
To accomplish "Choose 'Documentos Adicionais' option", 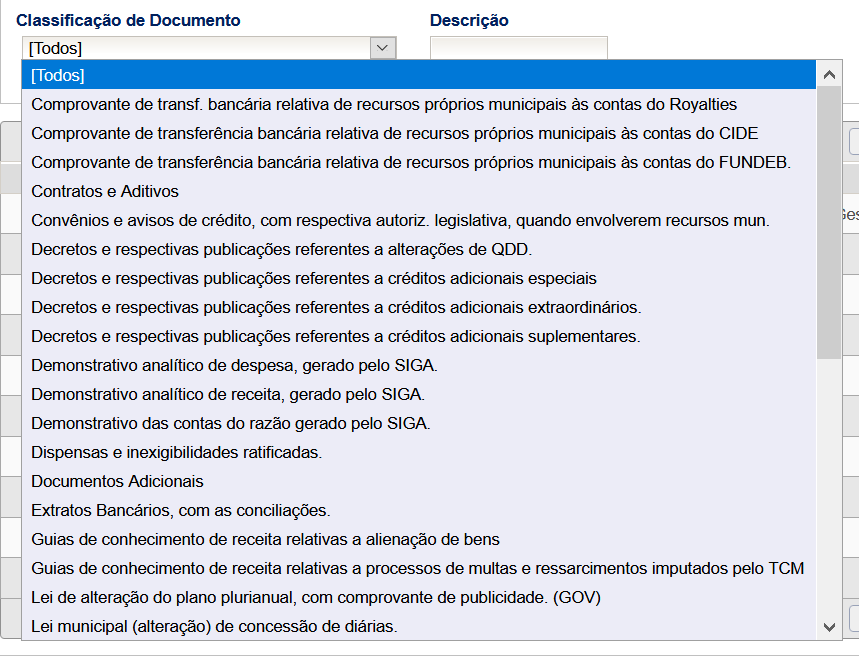I will tap(419, 482).
